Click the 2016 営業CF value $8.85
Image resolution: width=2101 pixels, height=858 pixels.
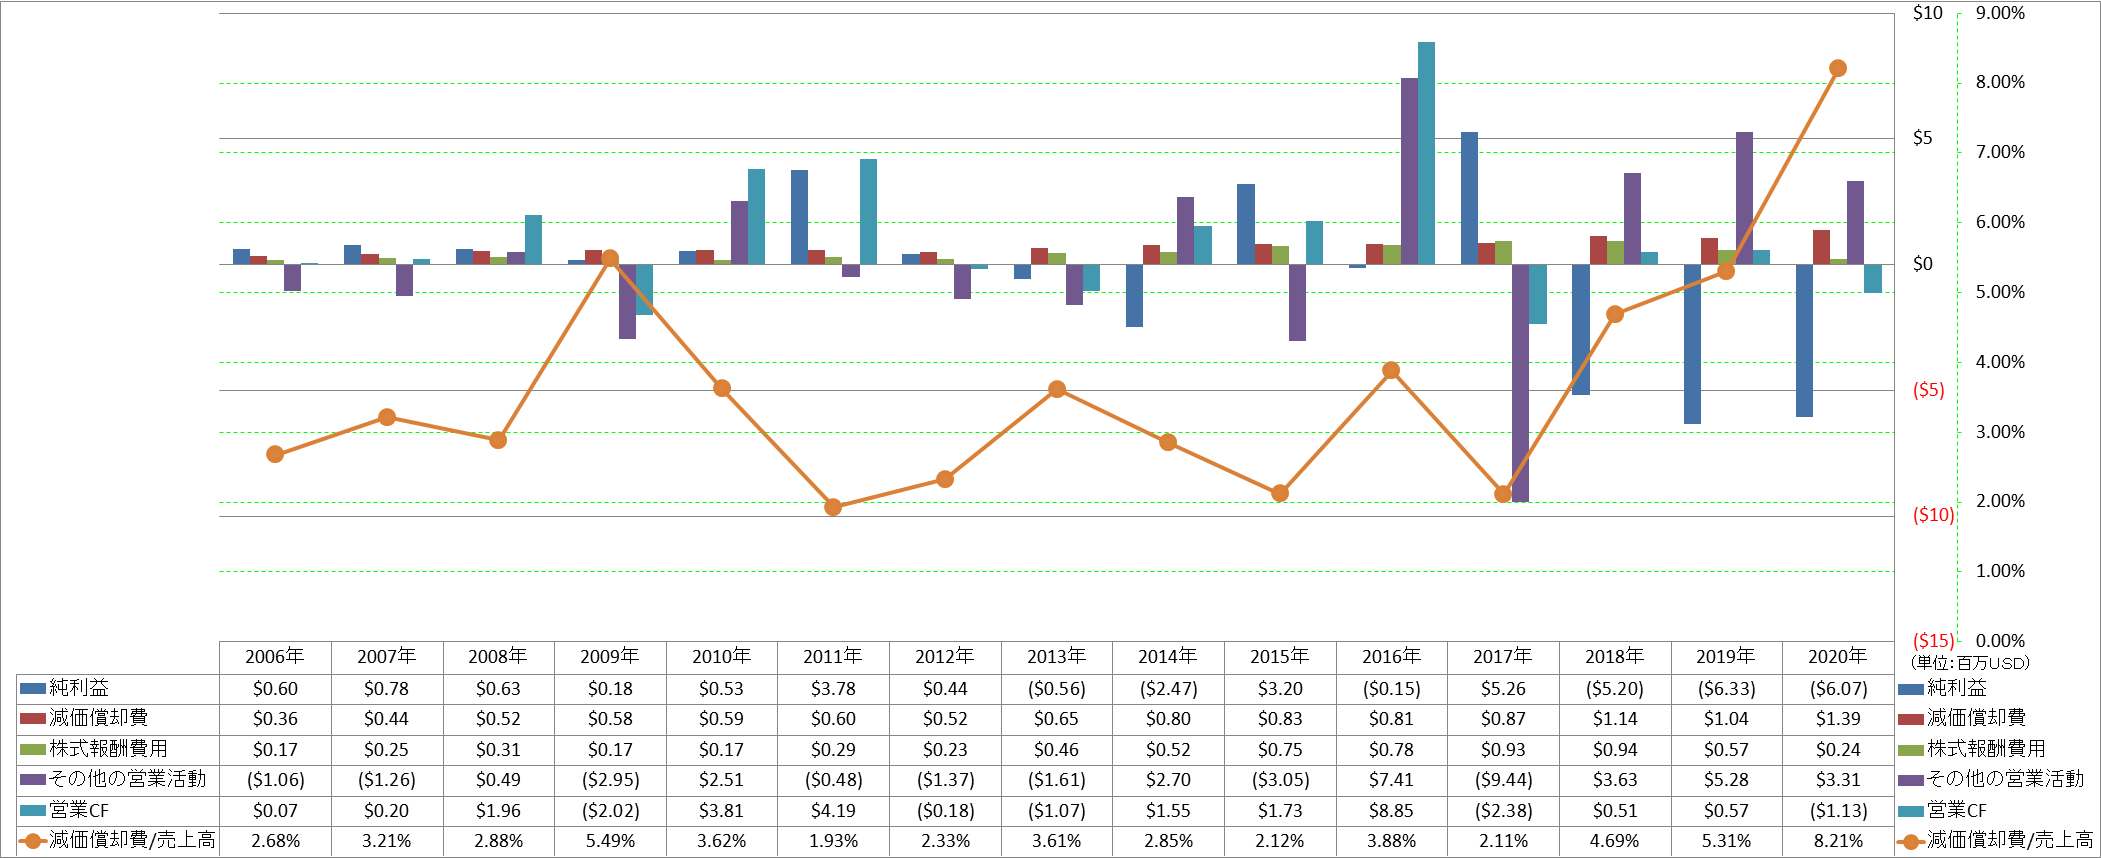tap(1391, 811)
